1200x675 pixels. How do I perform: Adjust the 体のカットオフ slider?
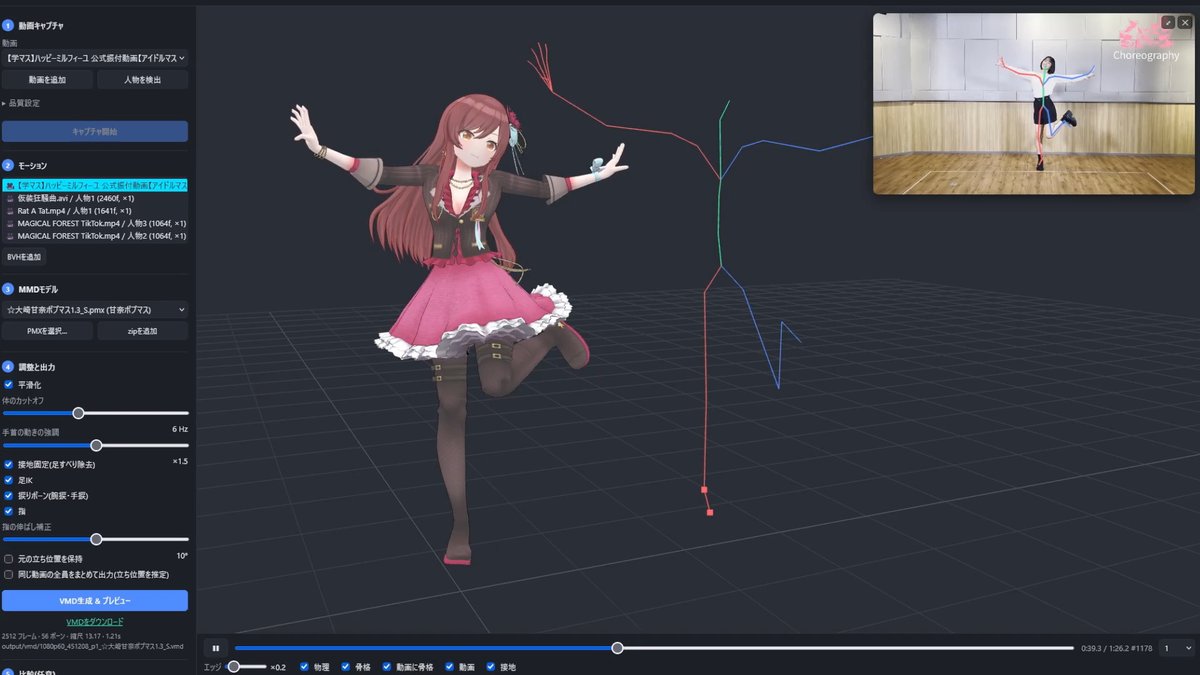(x=78, y=413)
